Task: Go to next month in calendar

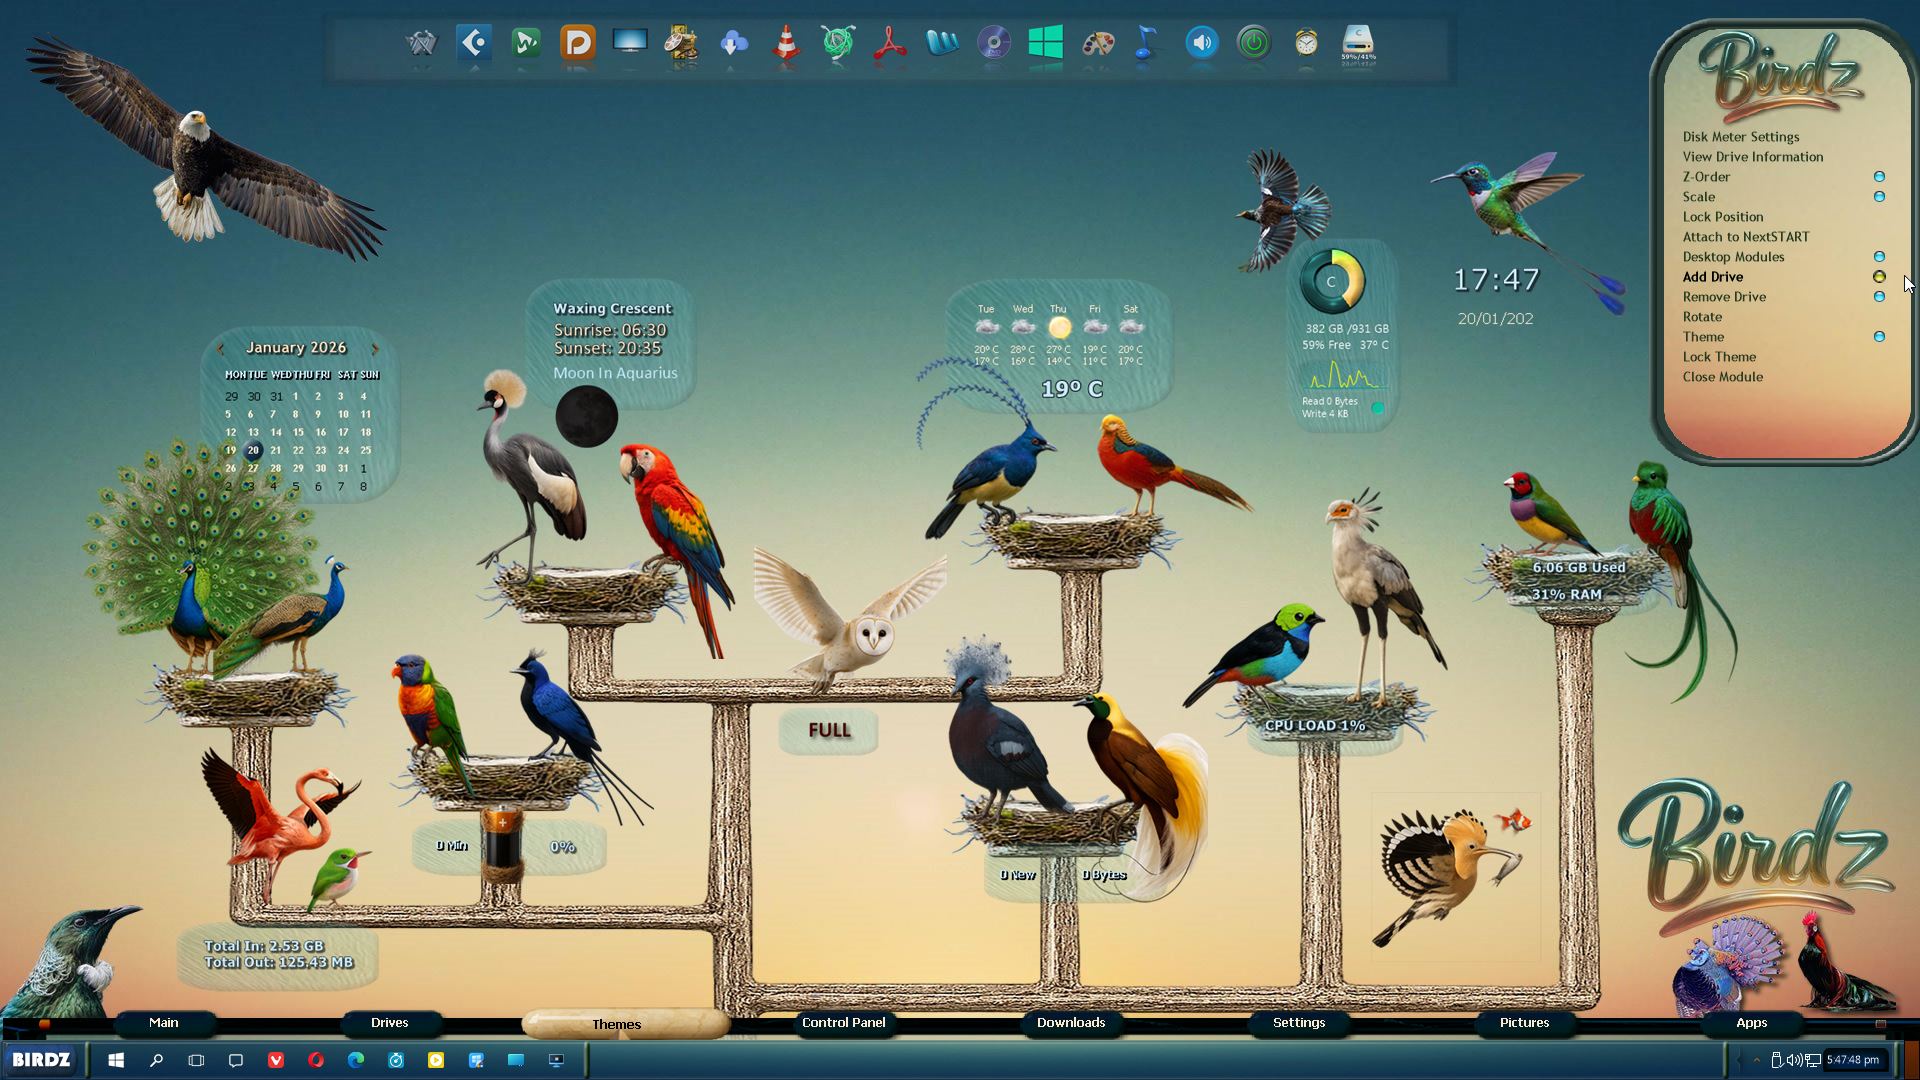Action: pos(375,349)
